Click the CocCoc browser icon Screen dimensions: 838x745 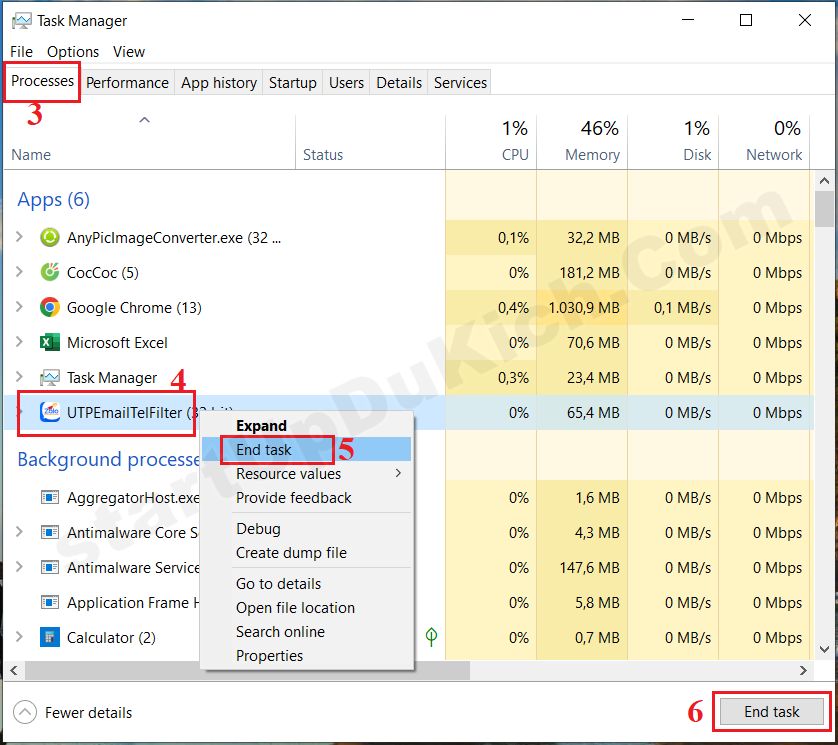[x=50, y=273]
